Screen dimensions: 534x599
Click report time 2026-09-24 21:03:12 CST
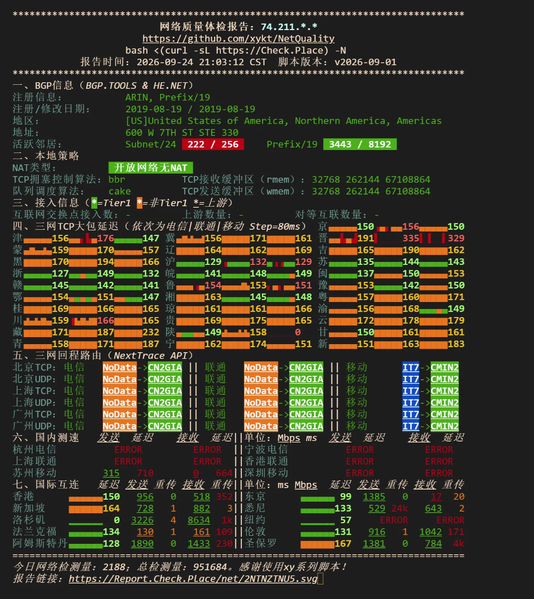point(202,62)
